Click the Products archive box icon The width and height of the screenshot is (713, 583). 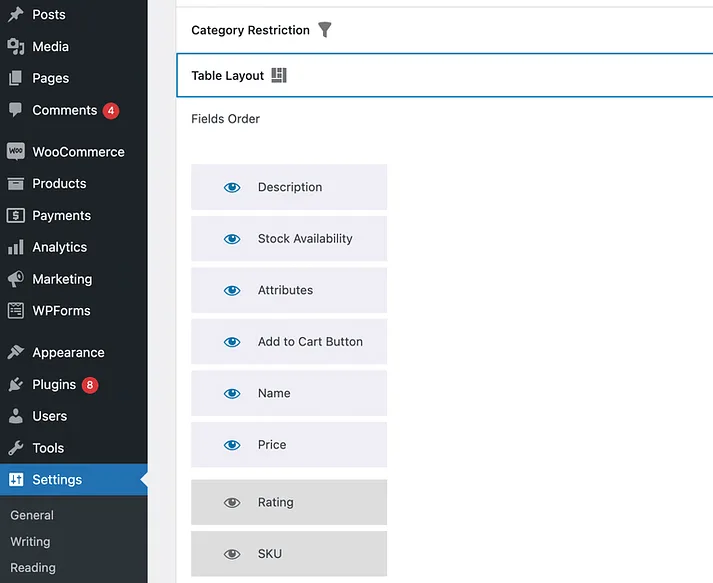(x=15, y=184)
